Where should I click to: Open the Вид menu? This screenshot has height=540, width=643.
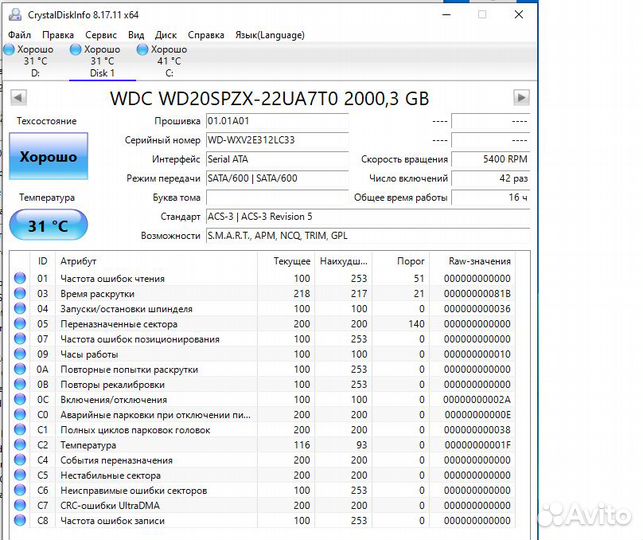[136, 35]
